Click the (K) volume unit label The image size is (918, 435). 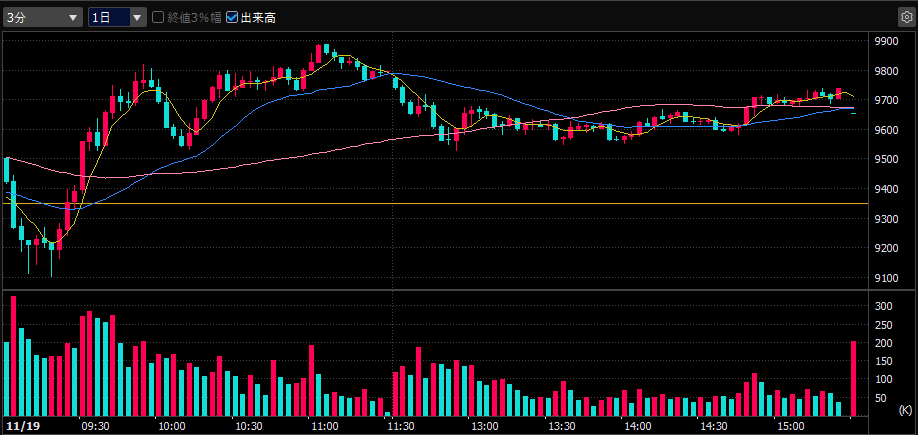coord(904,410)
